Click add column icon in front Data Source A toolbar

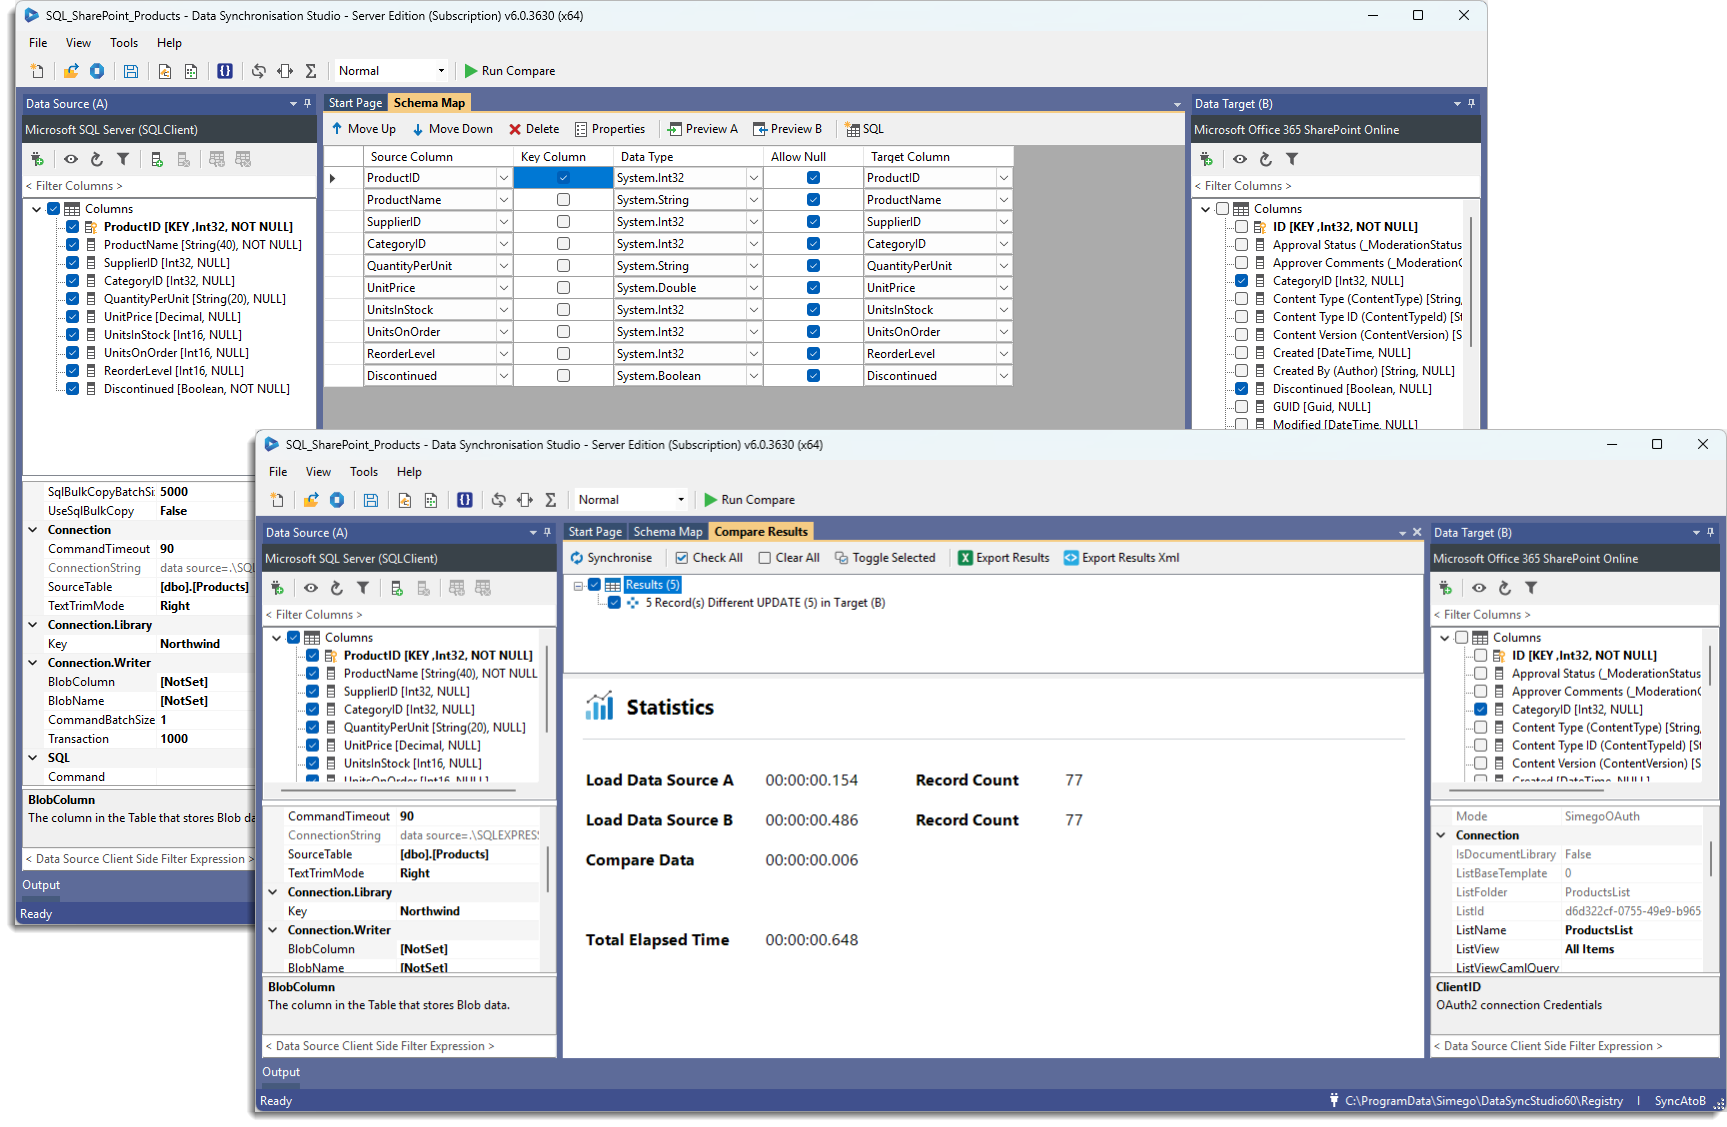pyautogui.click(x=397, y=588)
